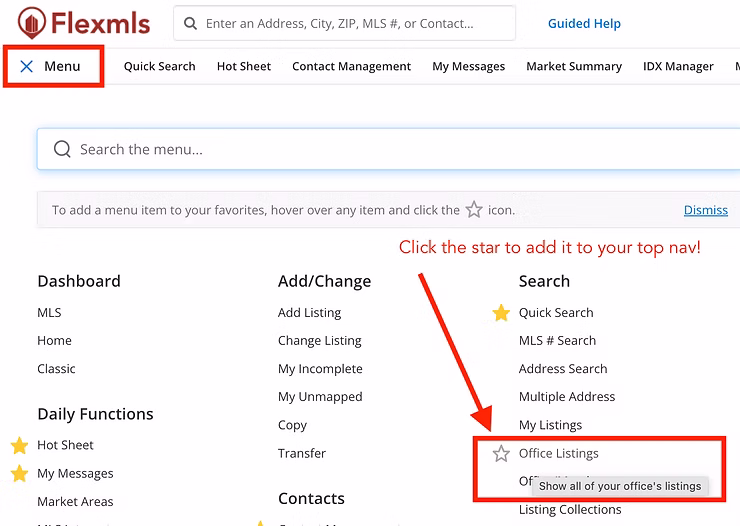This screenshot has height=526, width=740.
Task: Select MLS # Search under Search
Action: coord(557,341)
